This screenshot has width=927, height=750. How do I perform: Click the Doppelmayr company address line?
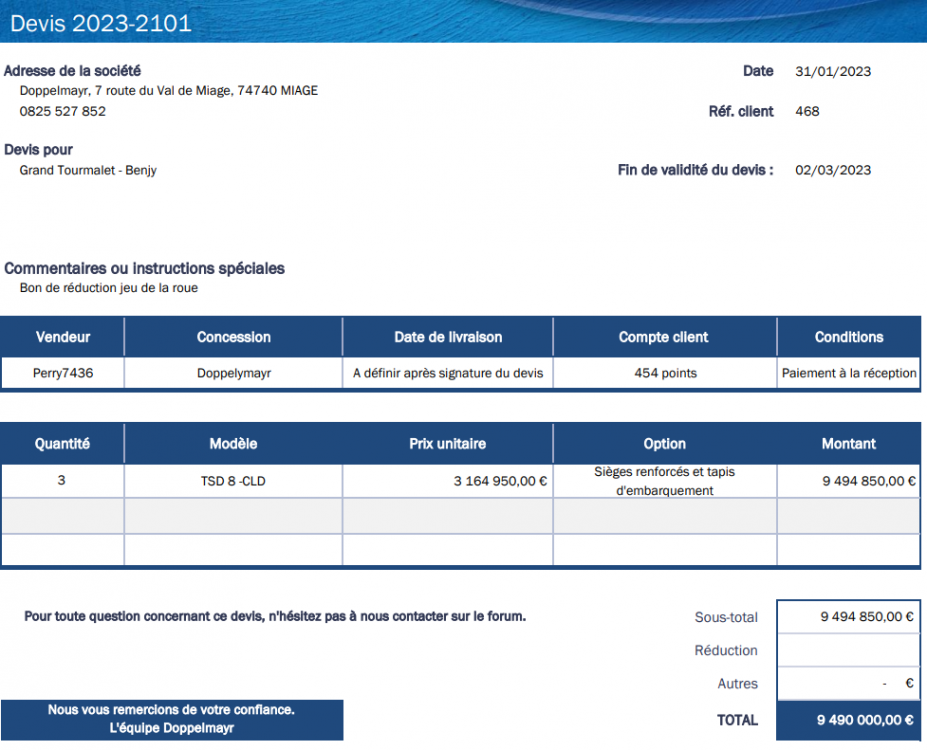tap(168, 91)
